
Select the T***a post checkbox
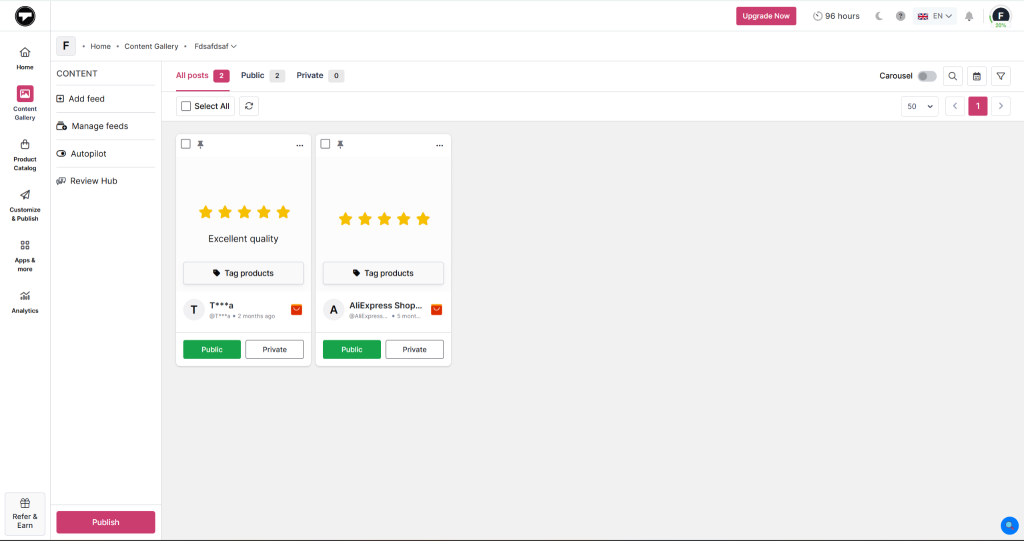186,144
